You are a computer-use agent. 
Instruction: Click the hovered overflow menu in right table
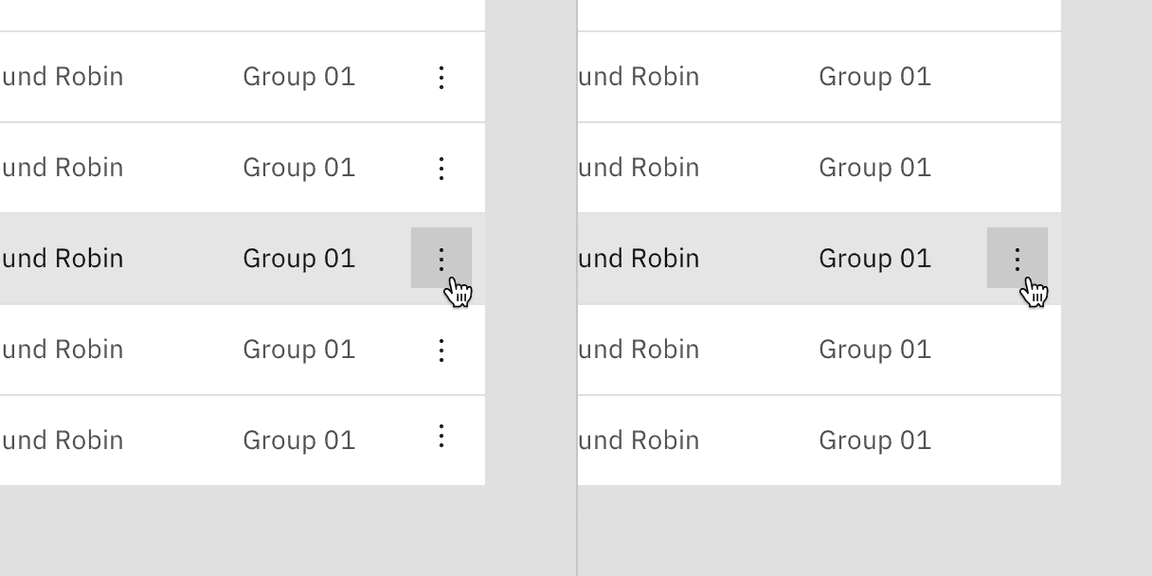pyautogui.click(x=1017, y=258)
